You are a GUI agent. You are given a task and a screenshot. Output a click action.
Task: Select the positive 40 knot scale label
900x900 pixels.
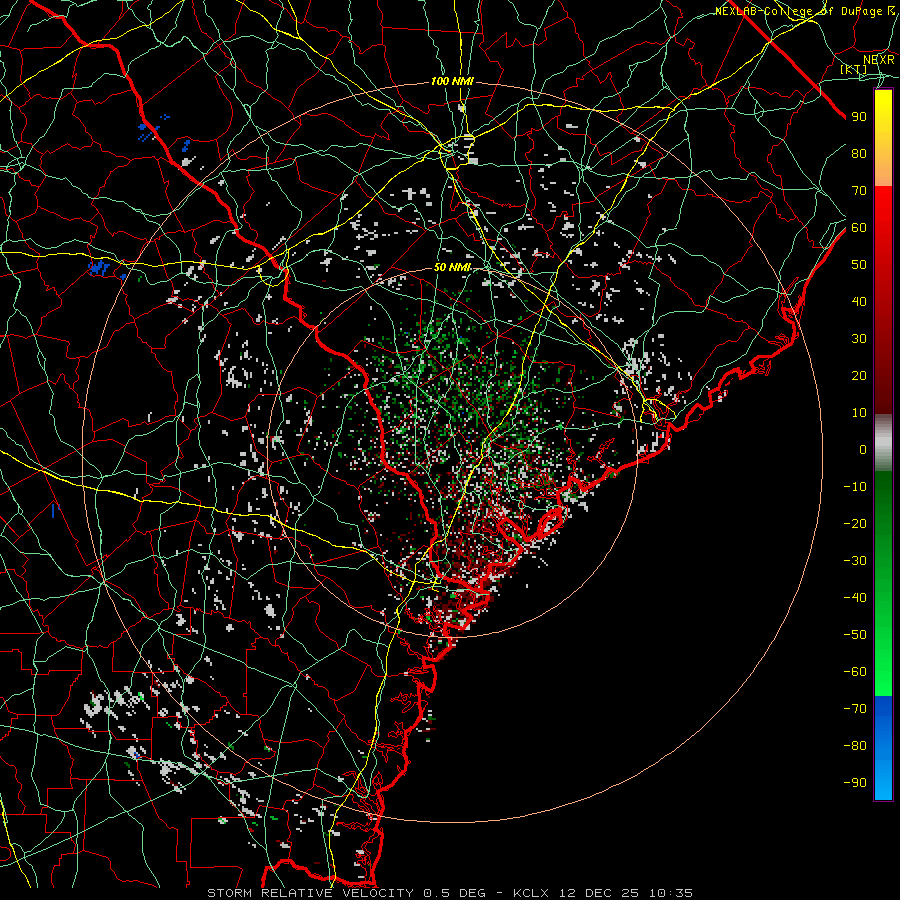859,302
